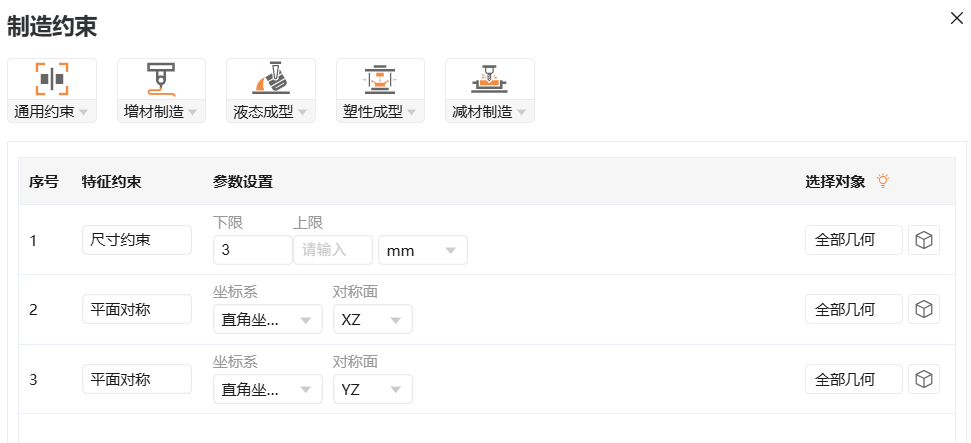Expand the 减材制造 dropdown arrow
The image size is (971, 443).
521,113
